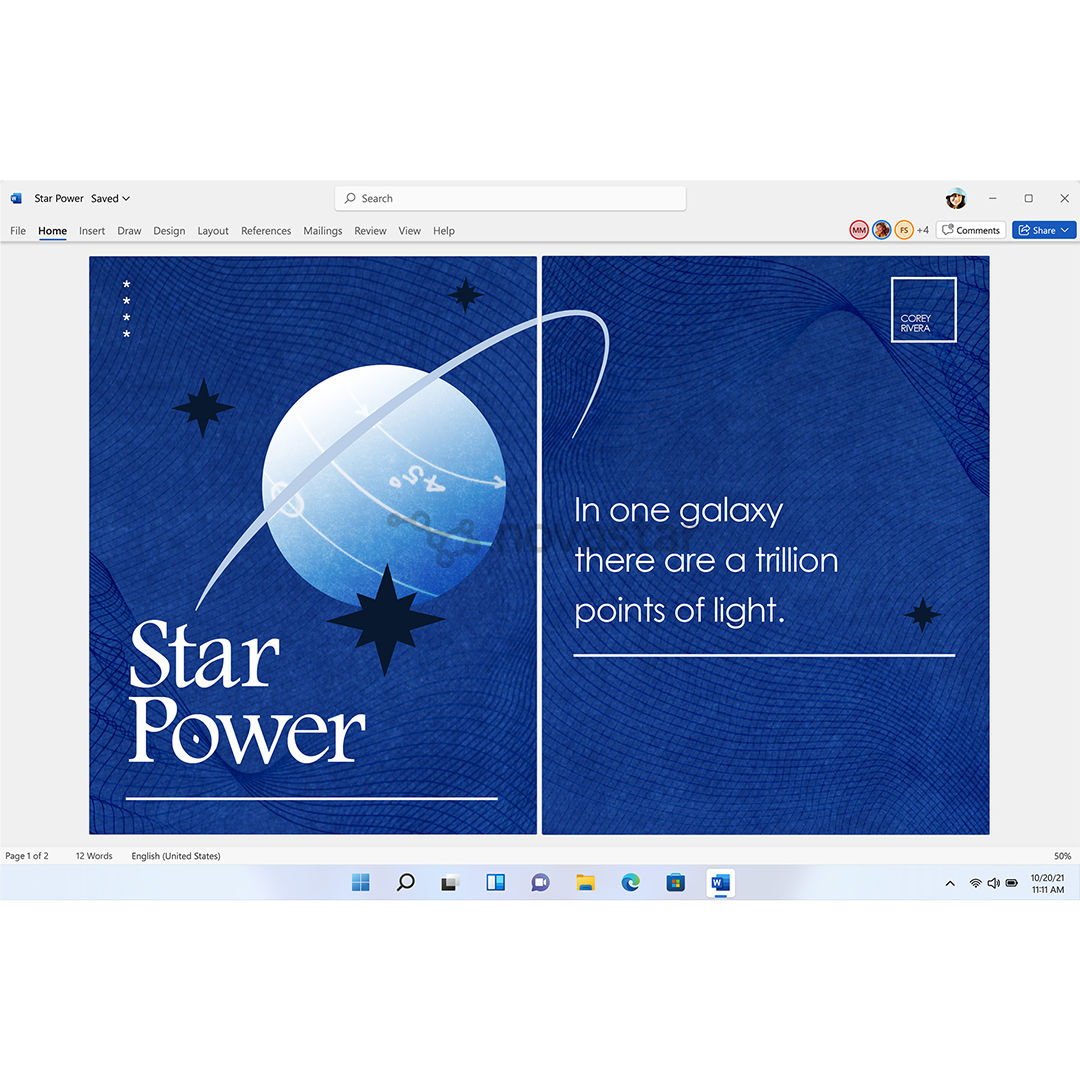
Task: Open the Layout ribbon tab
Action: point(213,231)
